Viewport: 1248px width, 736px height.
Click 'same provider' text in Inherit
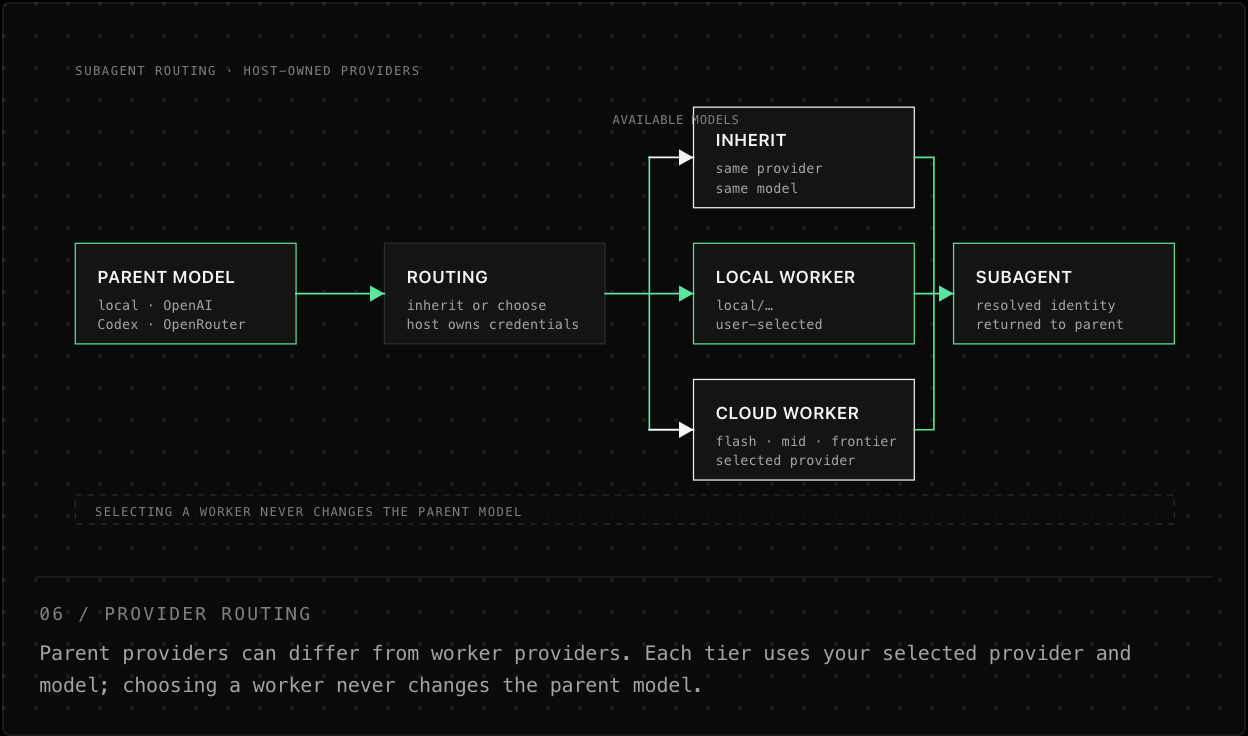[x=769, y=168]
